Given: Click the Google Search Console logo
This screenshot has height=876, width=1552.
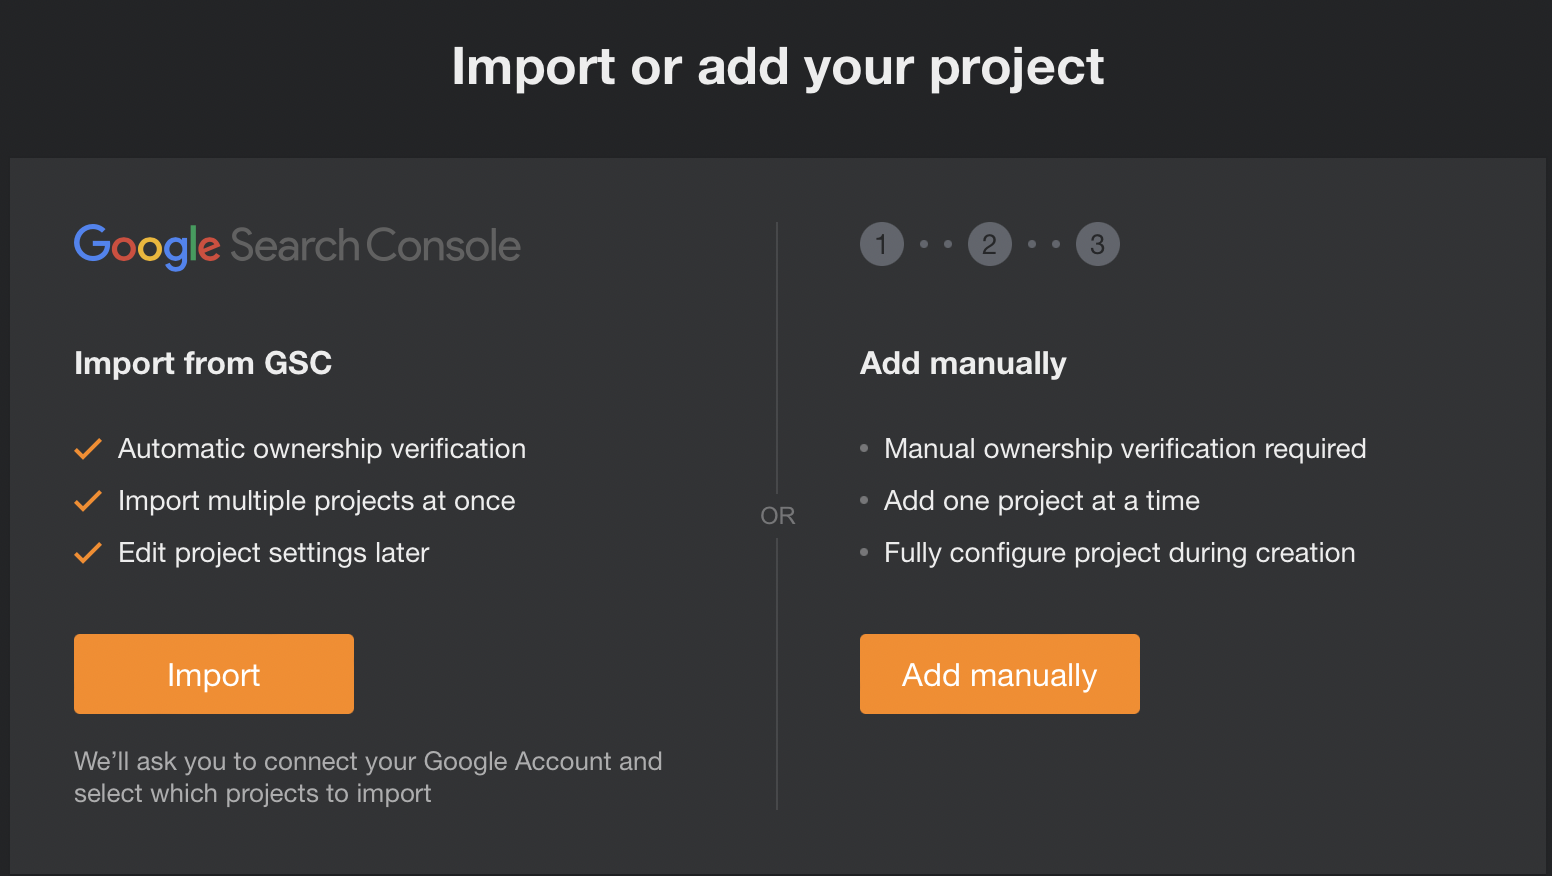Looking at the screenshot, I should coord(297,246).
